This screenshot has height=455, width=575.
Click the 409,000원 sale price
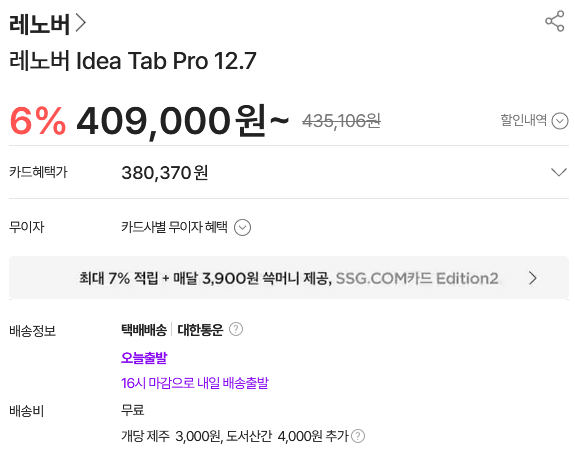click(182, 121)
